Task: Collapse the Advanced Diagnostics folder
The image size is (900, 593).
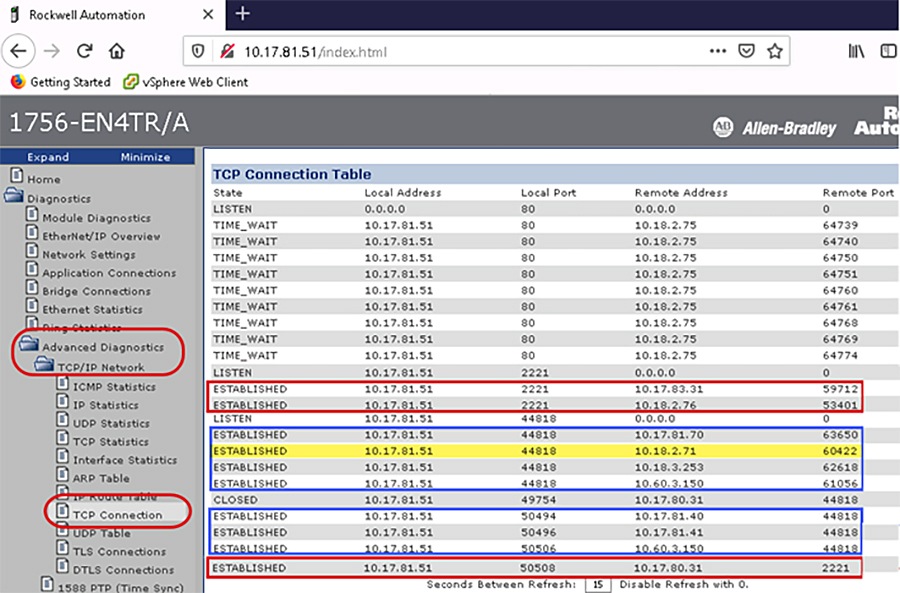Action: pyautogui.click(x=28, y=344)
